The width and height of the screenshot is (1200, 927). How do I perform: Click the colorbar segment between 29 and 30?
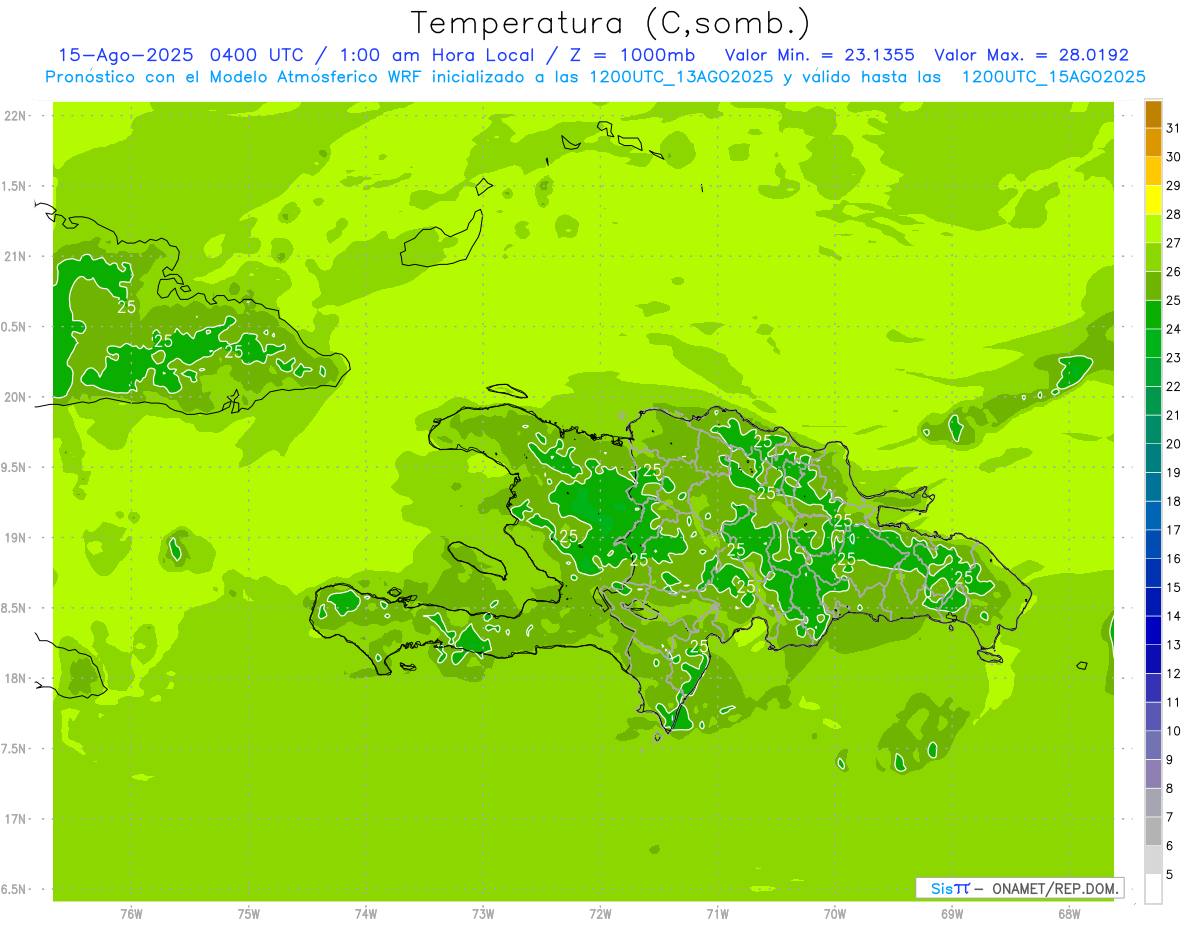tap(1153, 171)
